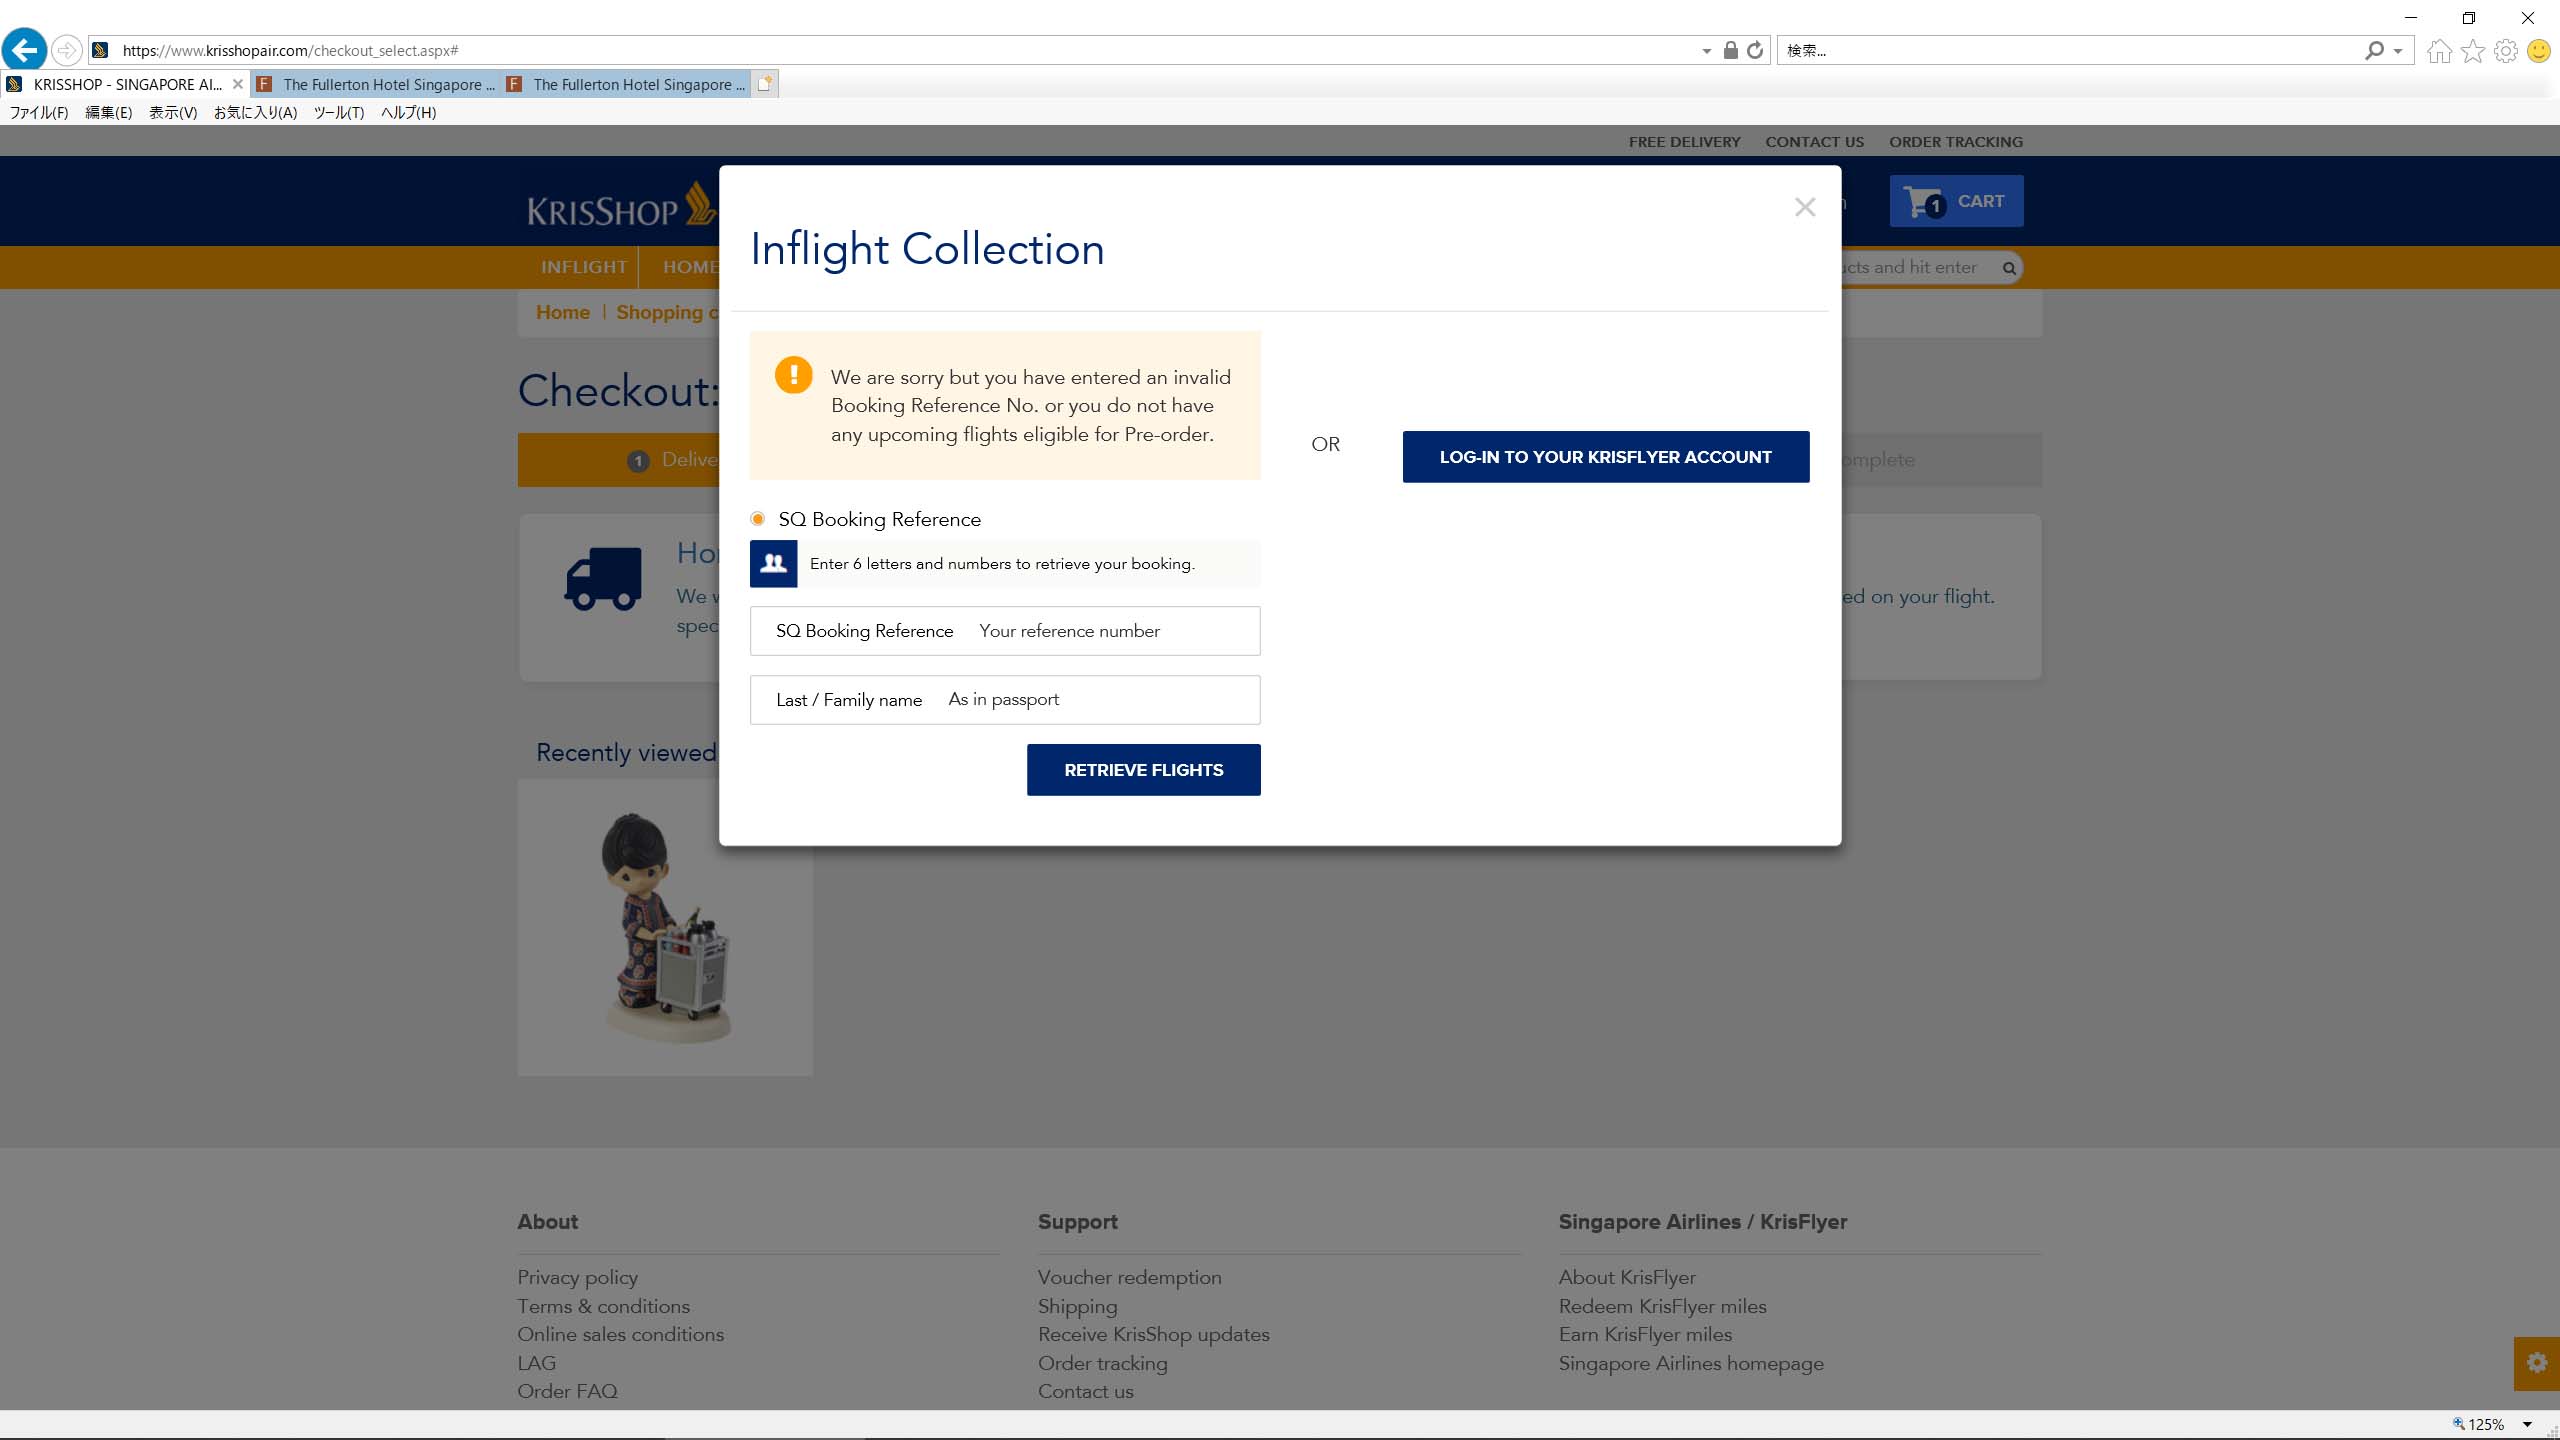The image size is (2560, 1440).
Task: Switch to the KRISSHOP - SINGAPORE AI... tab
Action: point(125,84)
